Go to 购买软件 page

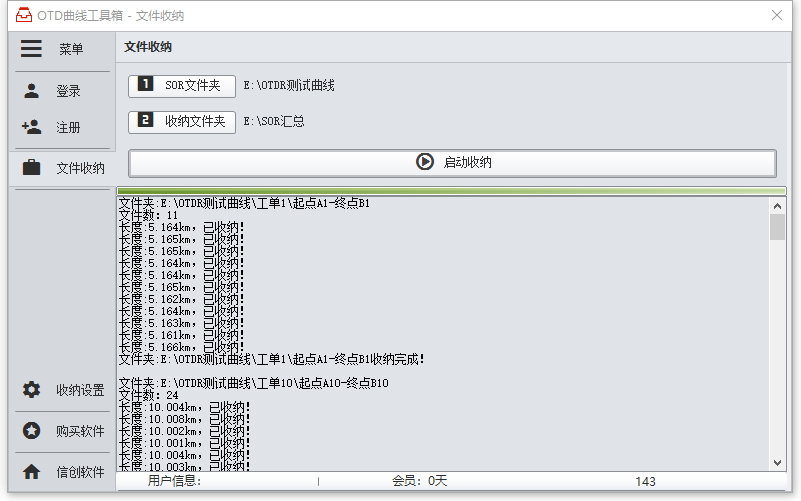[80, 431]
